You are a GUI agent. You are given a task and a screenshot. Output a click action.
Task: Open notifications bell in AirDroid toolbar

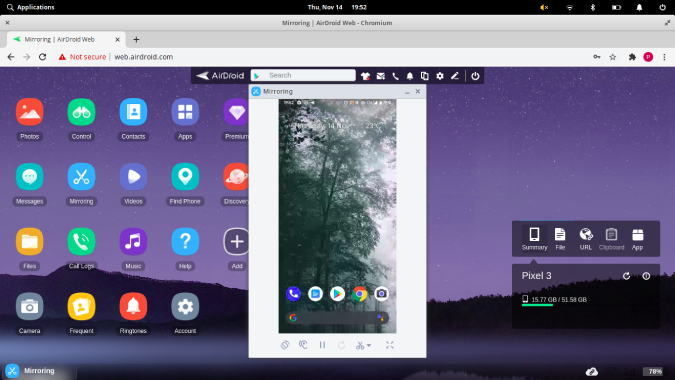[410, 76]
